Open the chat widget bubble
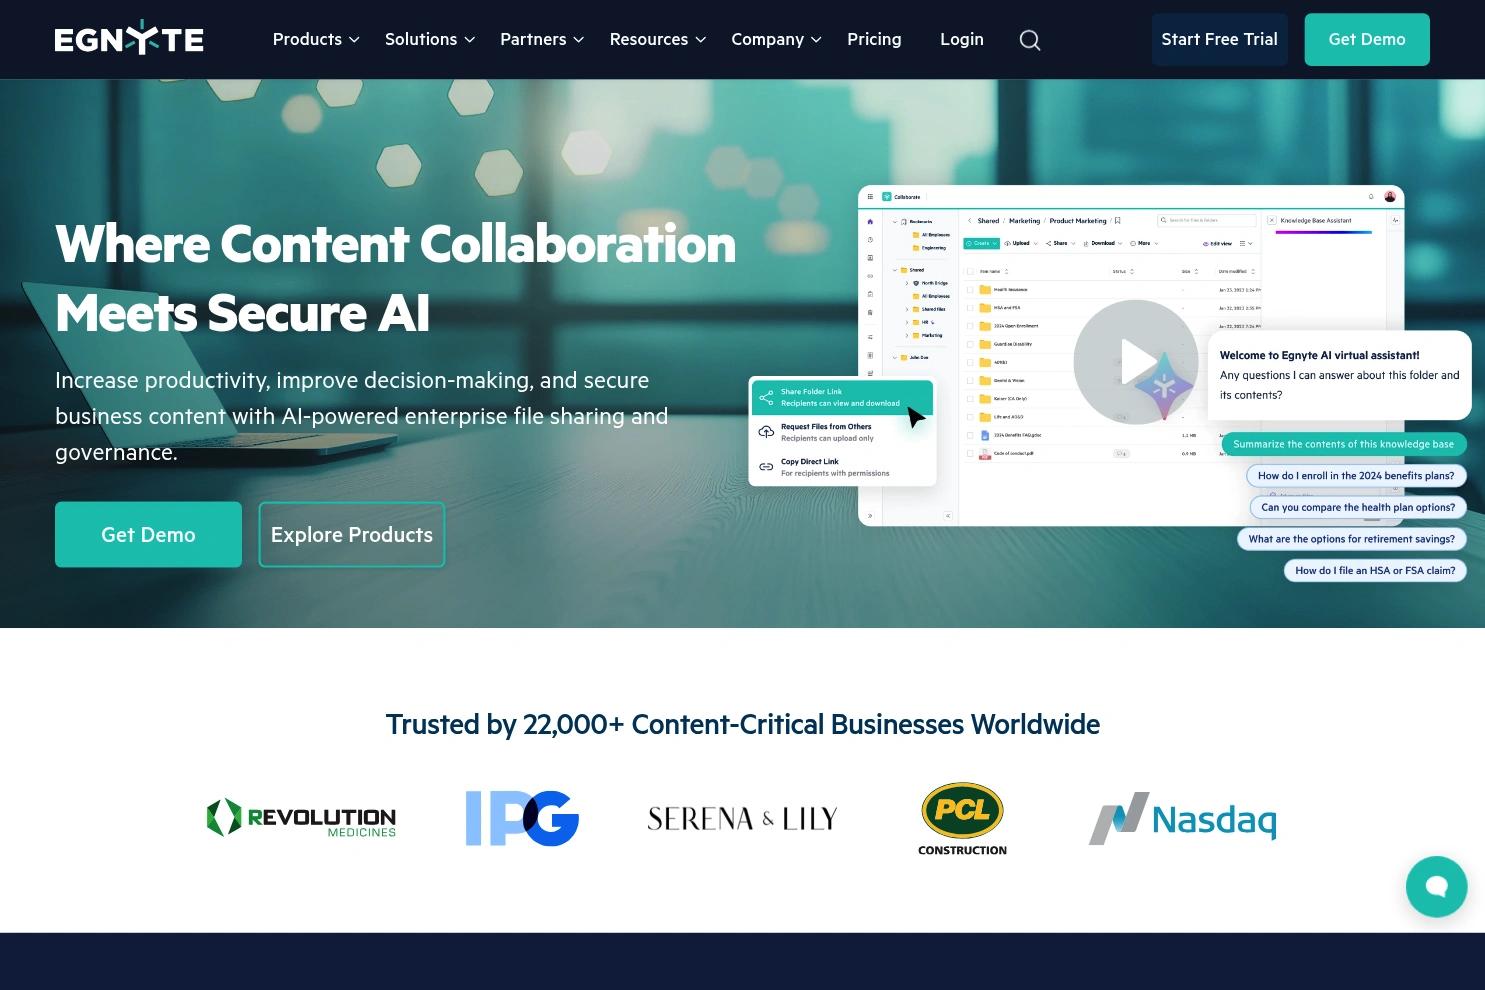 coord(1436,886)
